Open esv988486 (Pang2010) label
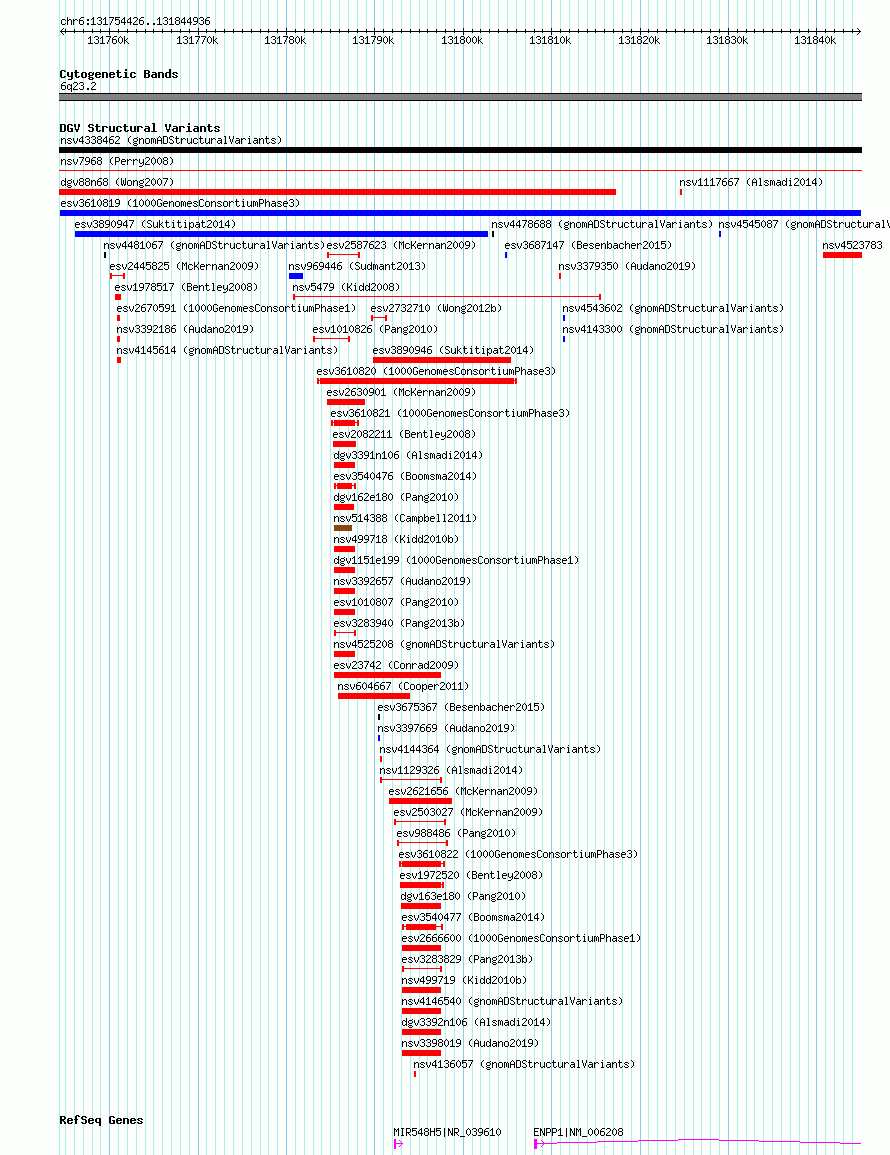 (x=457, y=833)
